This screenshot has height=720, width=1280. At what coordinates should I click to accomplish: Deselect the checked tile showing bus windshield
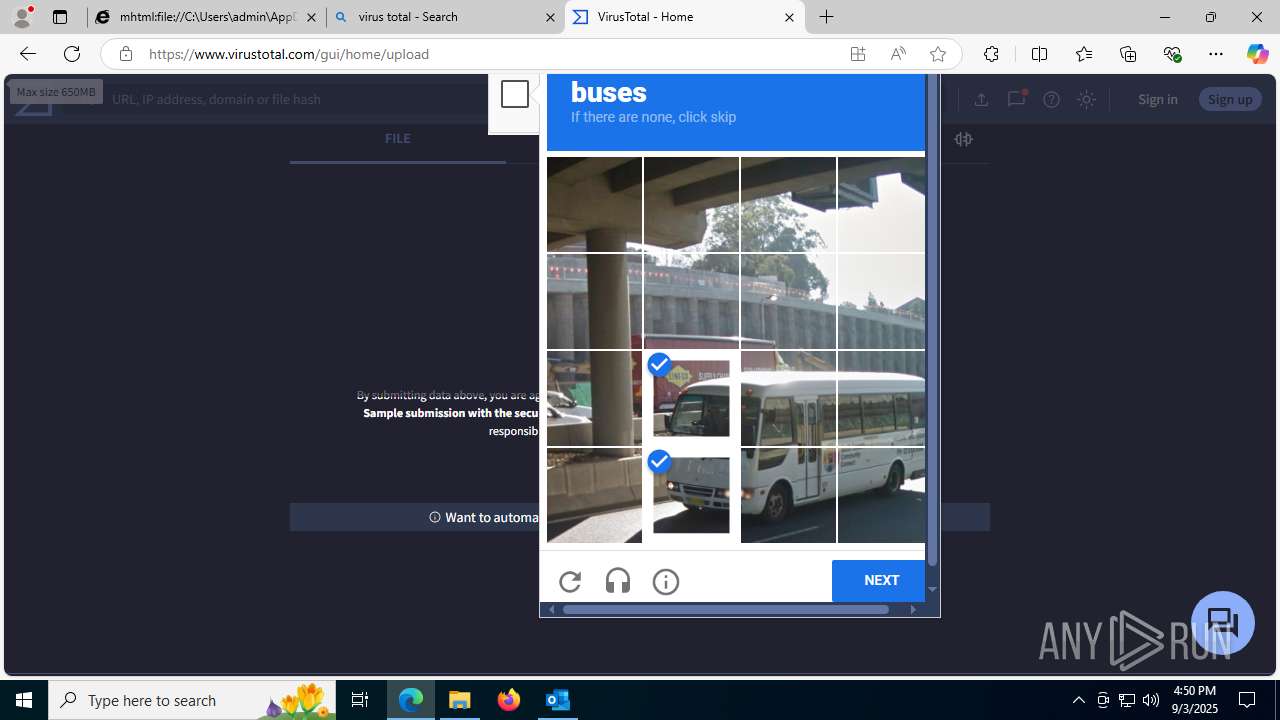point(691,398)
